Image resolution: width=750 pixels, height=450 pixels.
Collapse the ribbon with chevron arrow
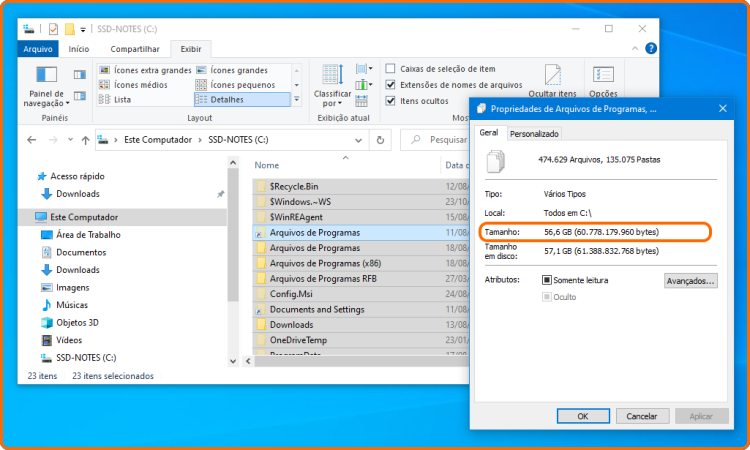[x=635, y=48]
